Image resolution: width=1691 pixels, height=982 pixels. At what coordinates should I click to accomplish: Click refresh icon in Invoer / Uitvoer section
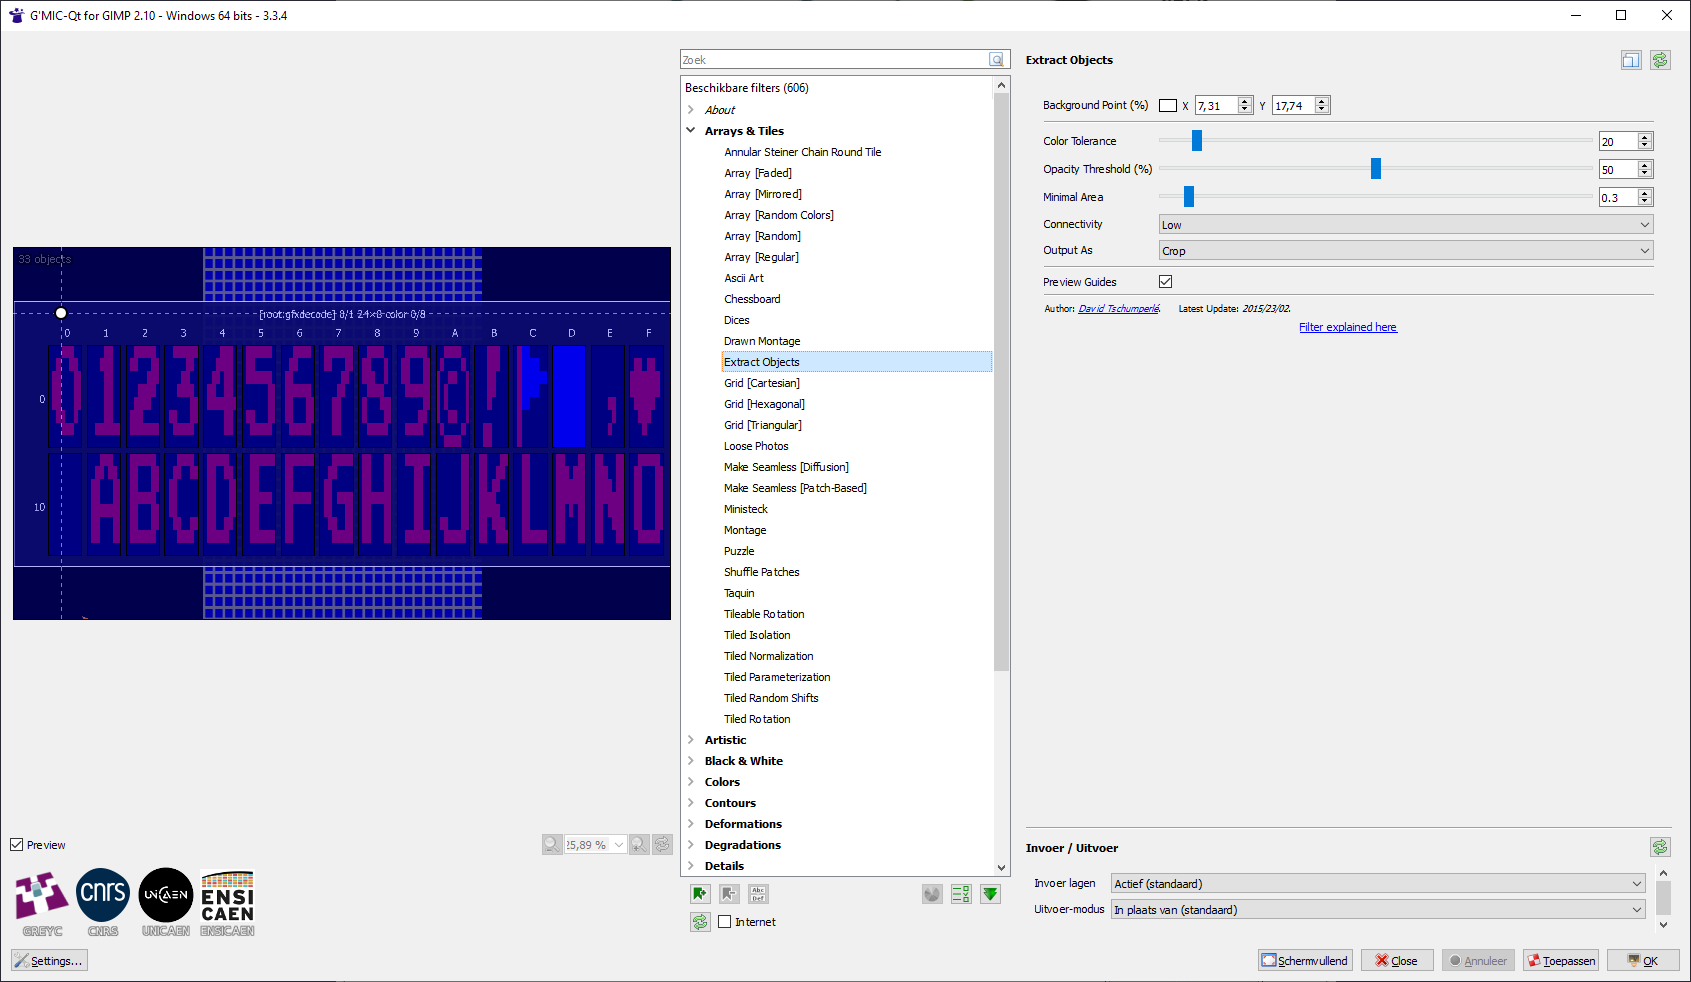pos(1660,848)
